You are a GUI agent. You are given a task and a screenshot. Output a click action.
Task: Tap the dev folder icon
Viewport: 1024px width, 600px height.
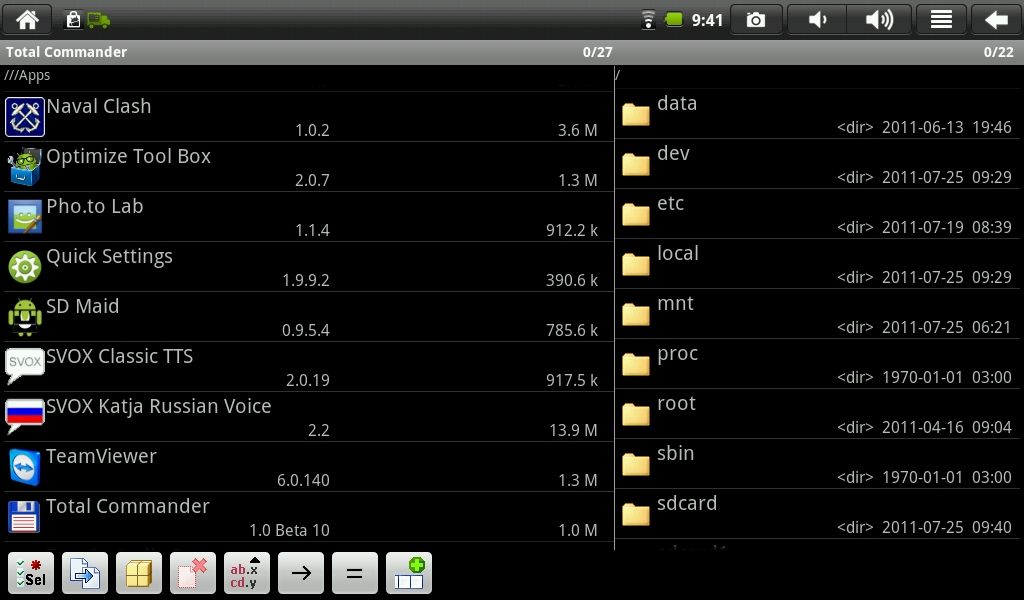pyautogui.click(x=635, y=165)
